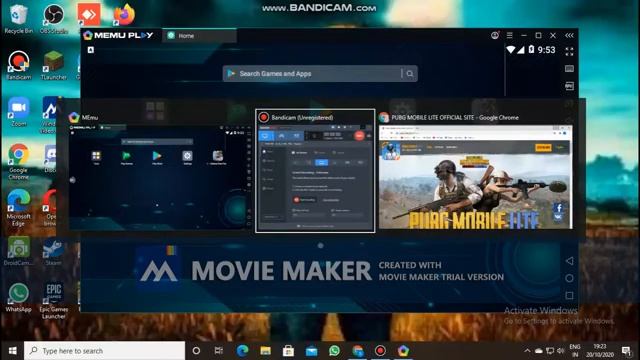Switch to PUBG Mobile Lite Chrome thumbnail
Image resolution: width=640 pixels, height=360 pixels.
[x=476, y=171]
